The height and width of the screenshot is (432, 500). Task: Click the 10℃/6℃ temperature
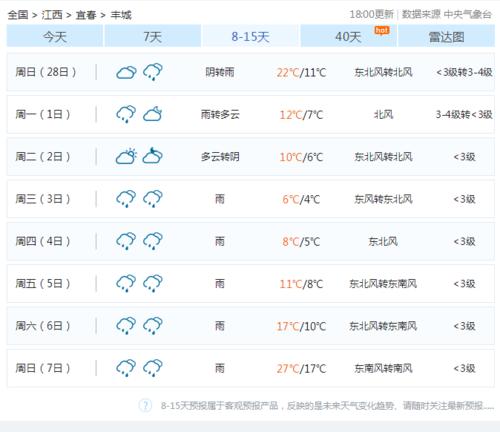tap(301, 157)
